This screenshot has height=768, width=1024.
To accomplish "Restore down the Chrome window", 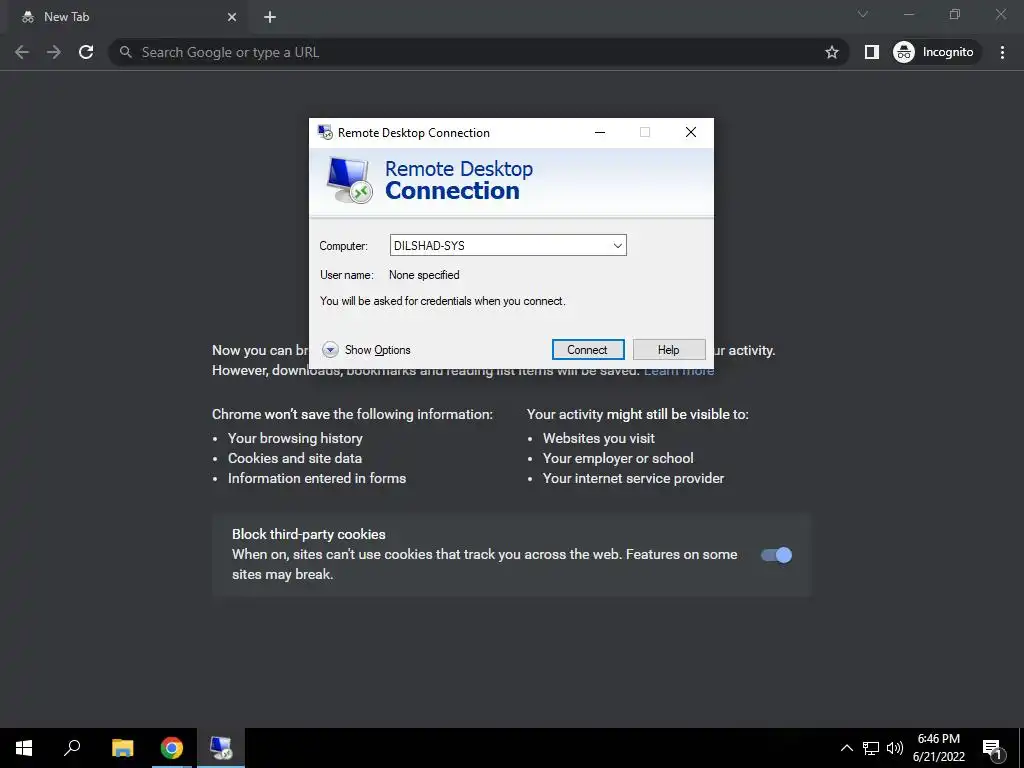I will click(x=955, y=14).
